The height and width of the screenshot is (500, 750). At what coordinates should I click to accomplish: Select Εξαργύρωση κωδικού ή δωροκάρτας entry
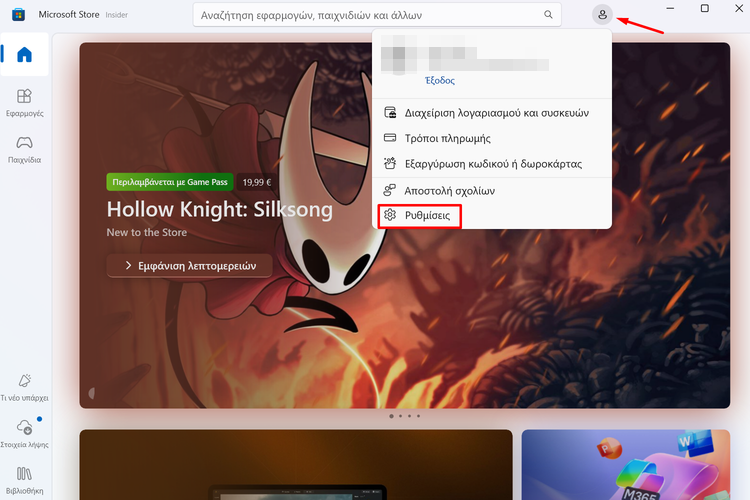click(x=492, y=164)
